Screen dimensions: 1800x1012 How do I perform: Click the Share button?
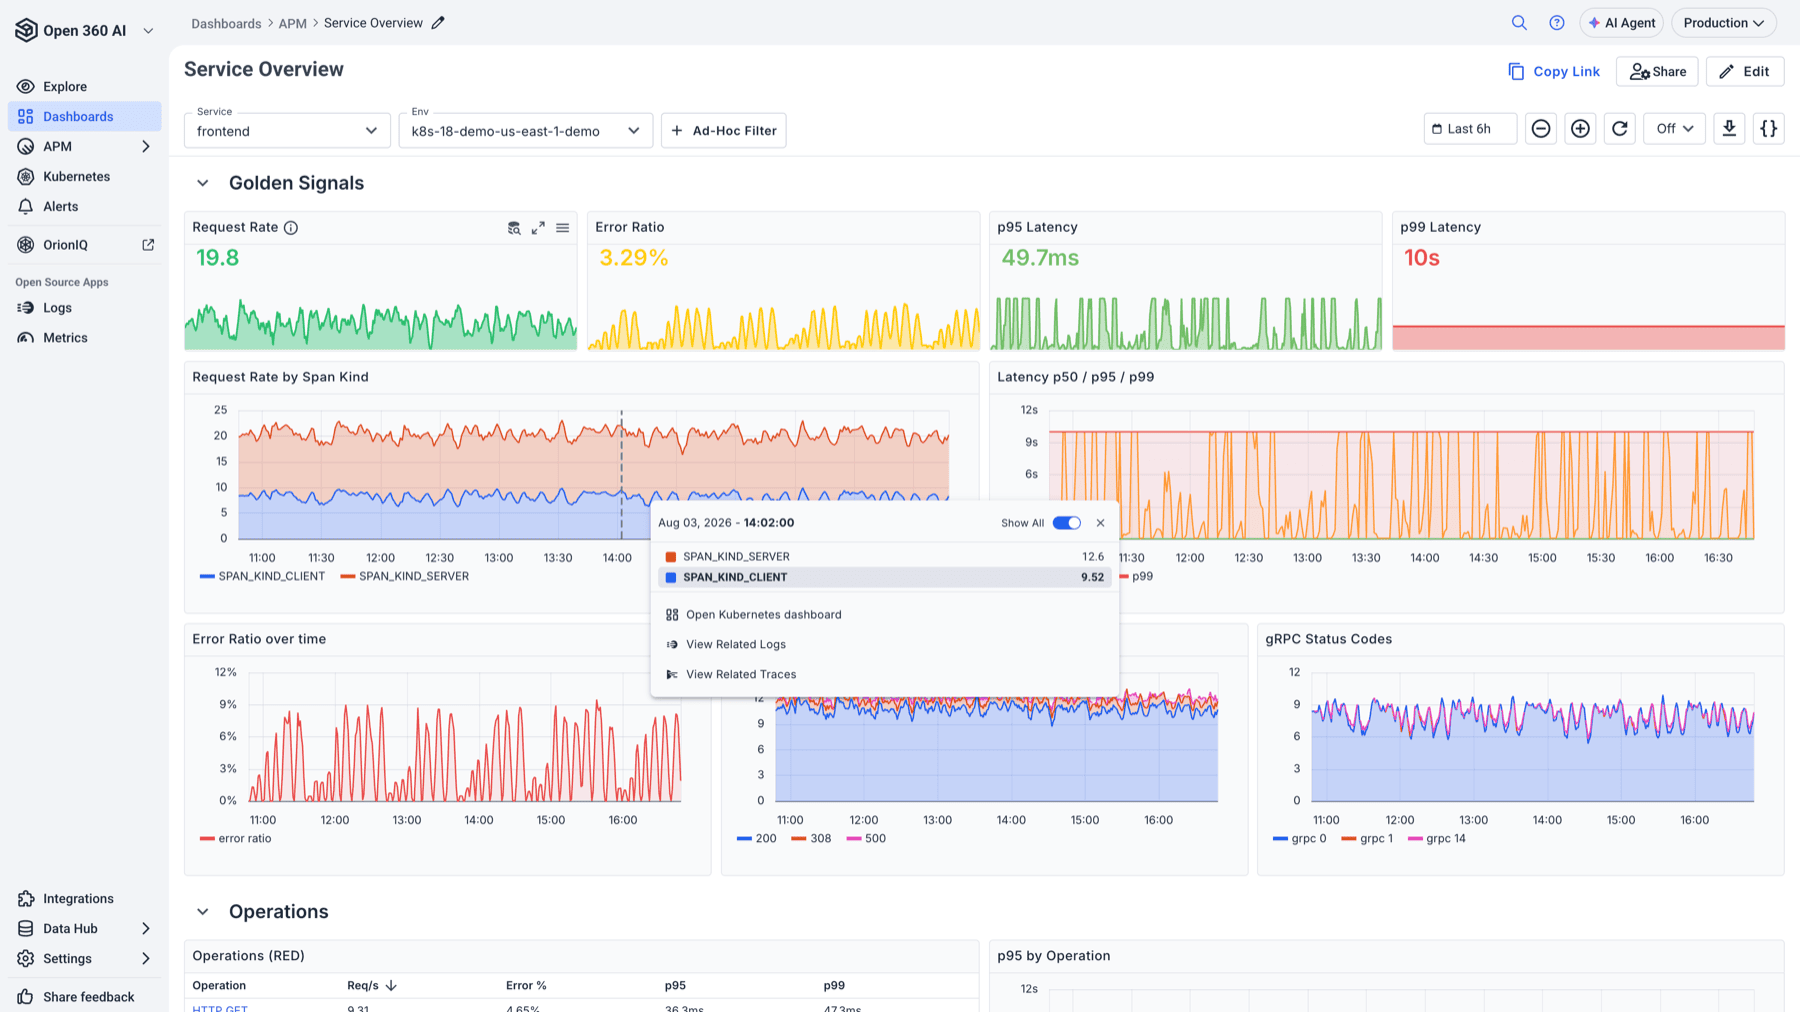pos(1657,72)
